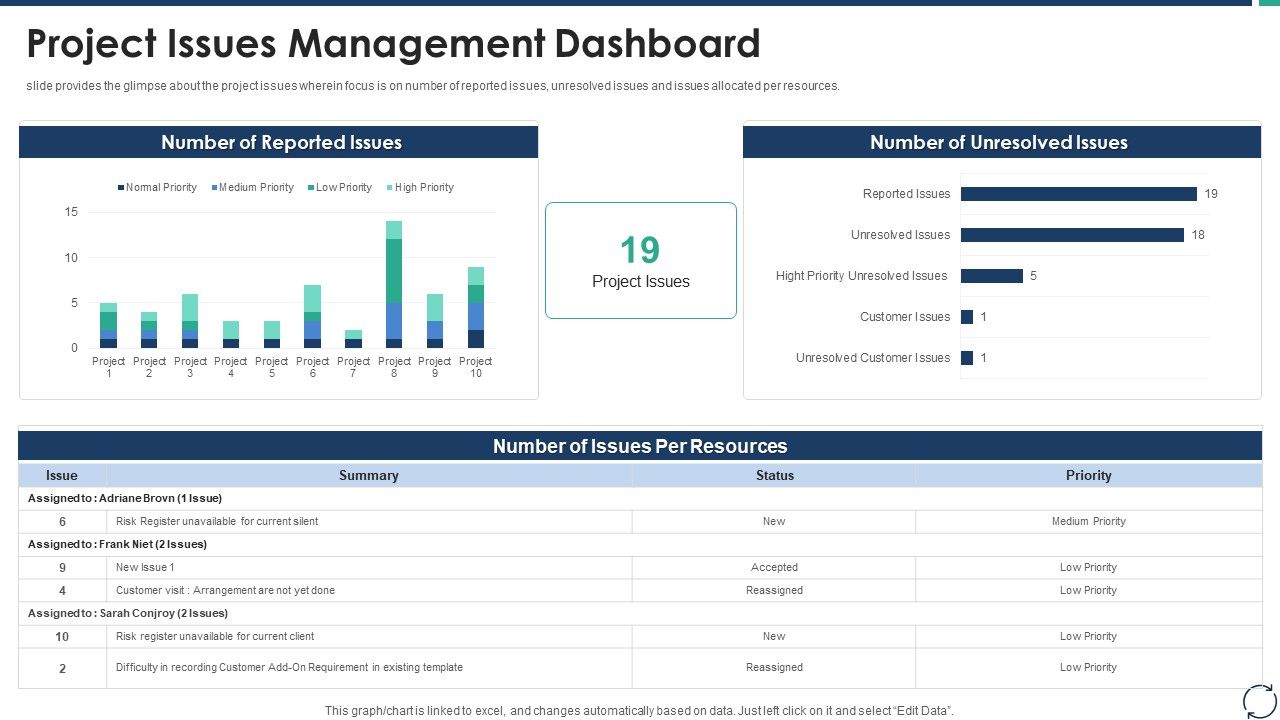Click the Priority column header
The width and height of the screenshot is (1280, 720).
coord(1089,475)
